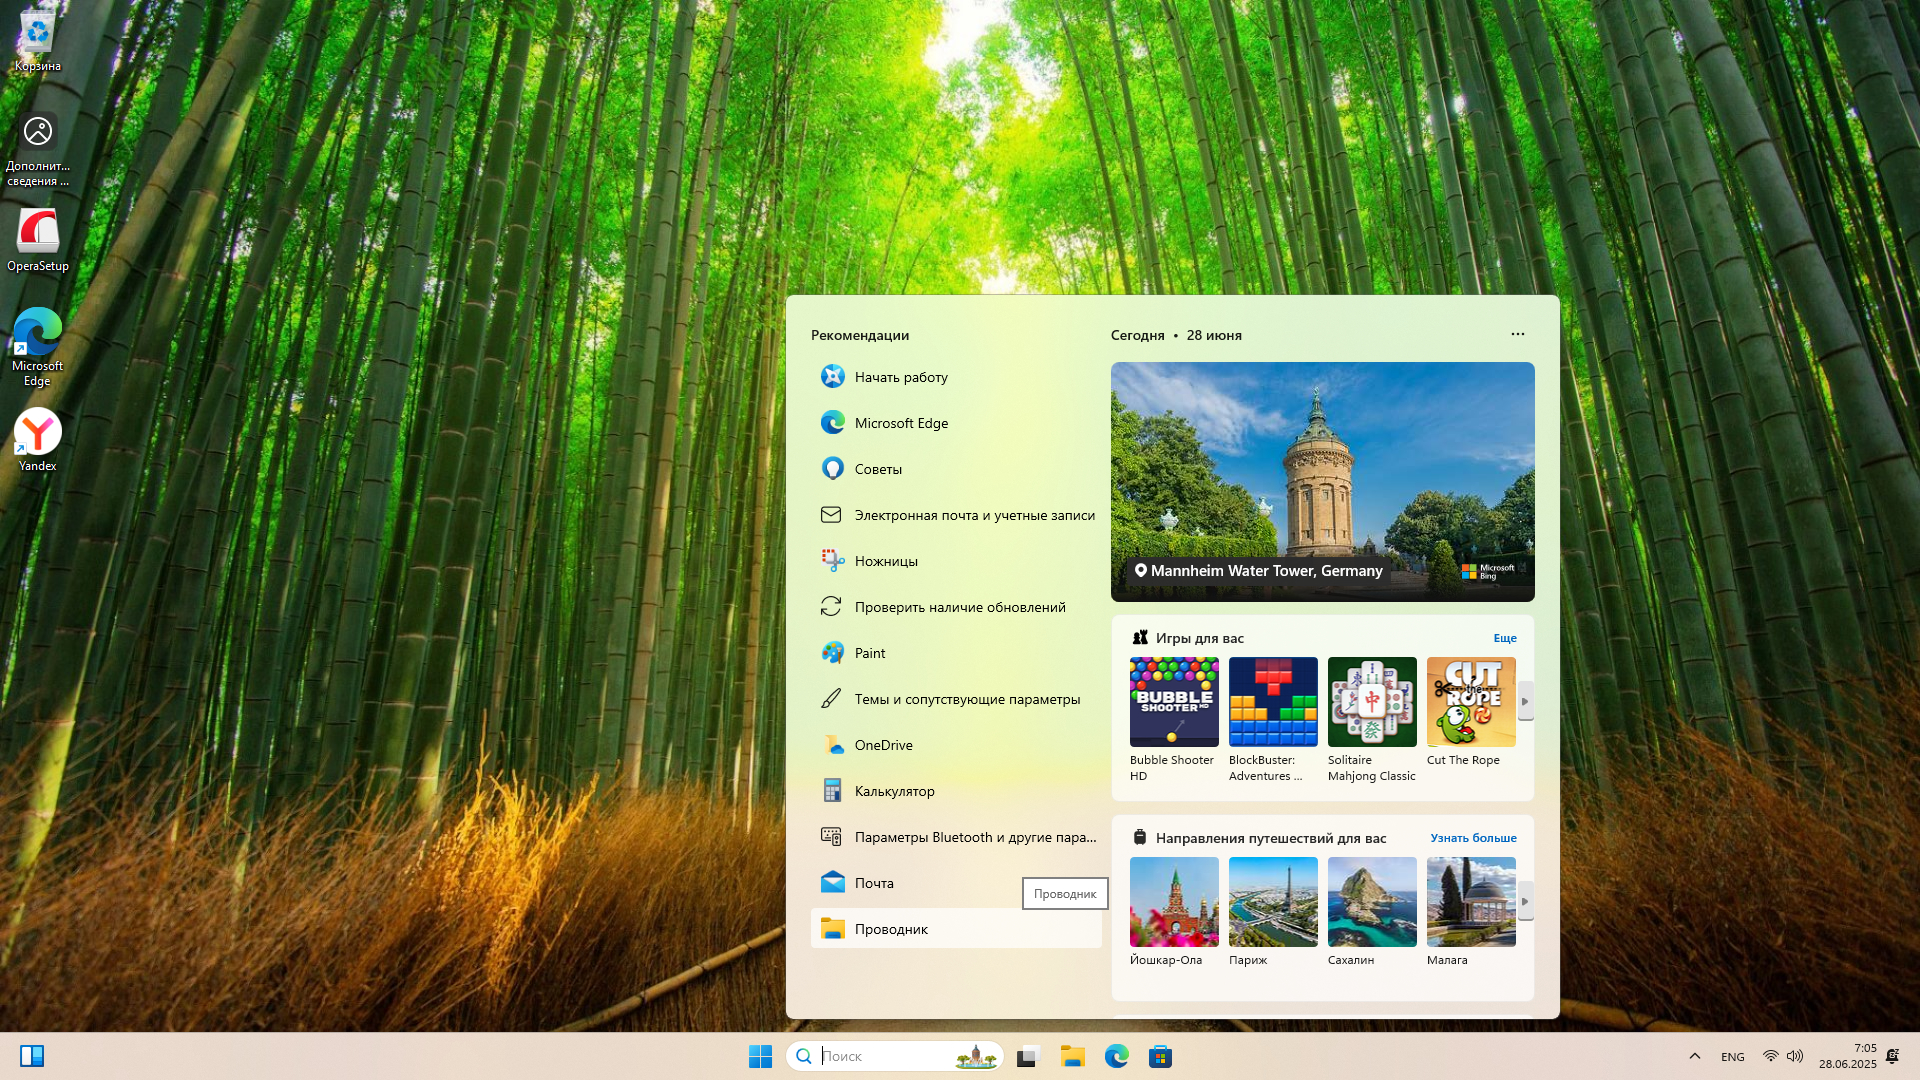Viewport: 1920px width, 1080px height.
Task: Open the widgets panel icon in taskbar corner
Action: tap(32, 1056)
